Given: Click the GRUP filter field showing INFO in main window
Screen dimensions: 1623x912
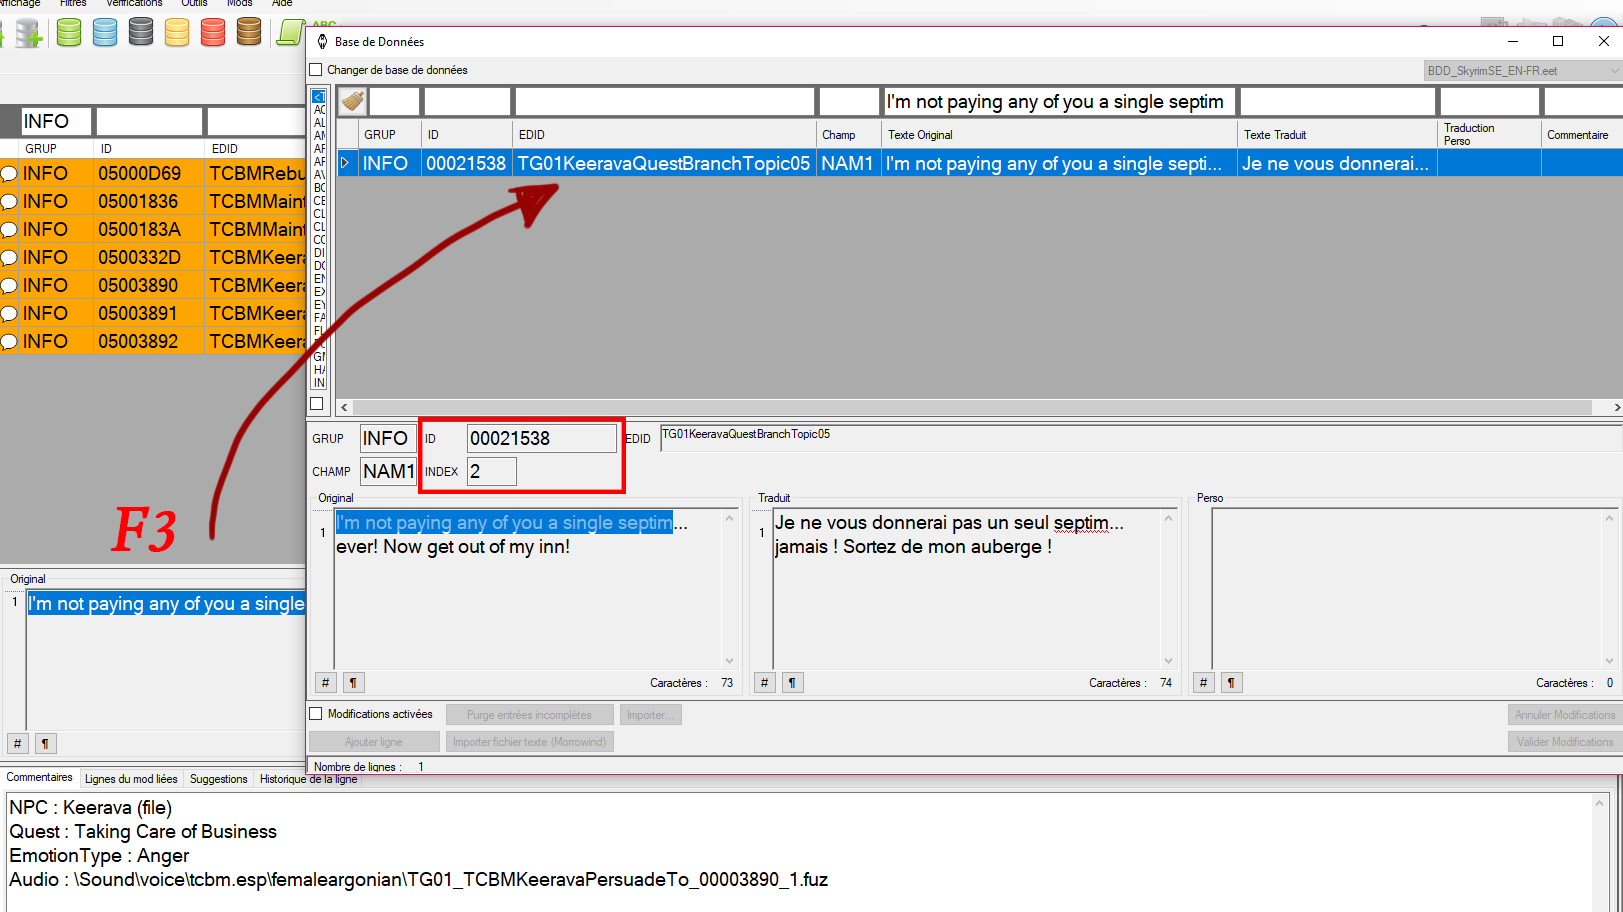Looking at the screenshot, I should point(56,121).
